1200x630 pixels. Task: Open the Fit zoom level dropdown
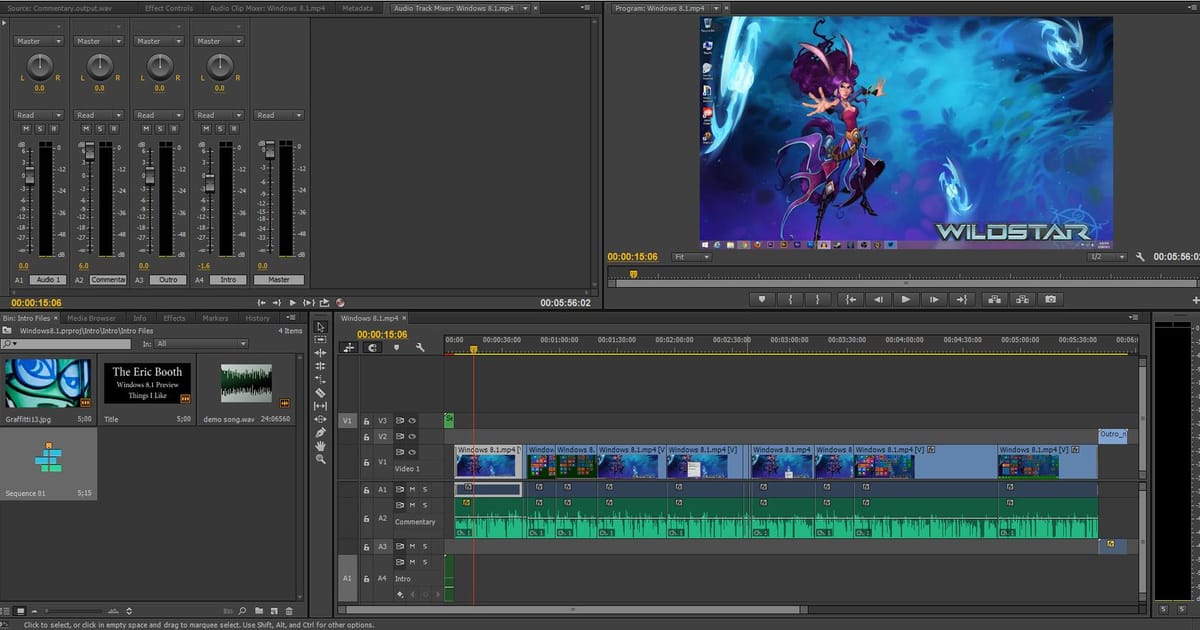691,257
